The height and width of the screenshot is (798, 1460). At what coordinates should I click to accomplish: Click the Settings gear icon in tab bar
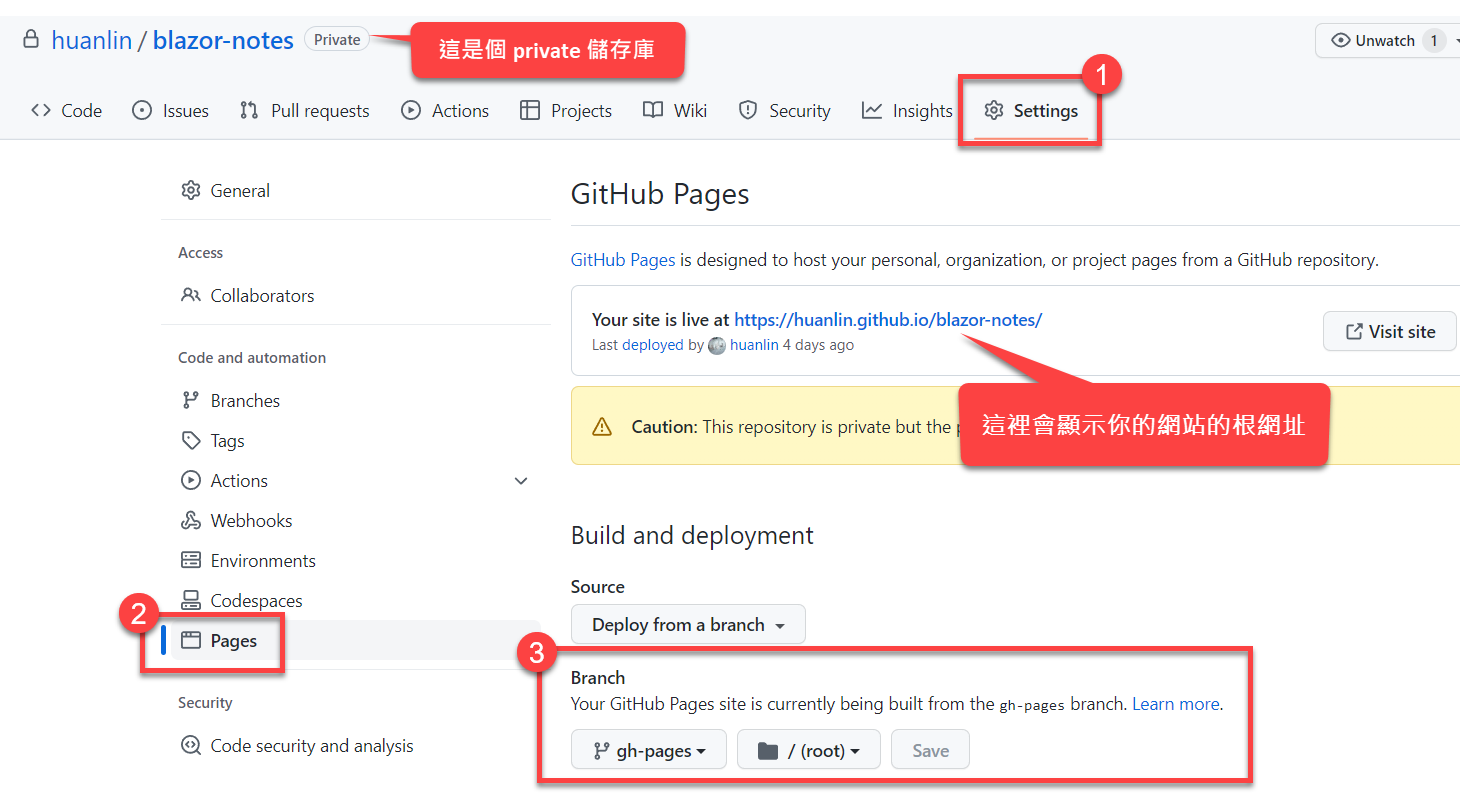(994, 110)
